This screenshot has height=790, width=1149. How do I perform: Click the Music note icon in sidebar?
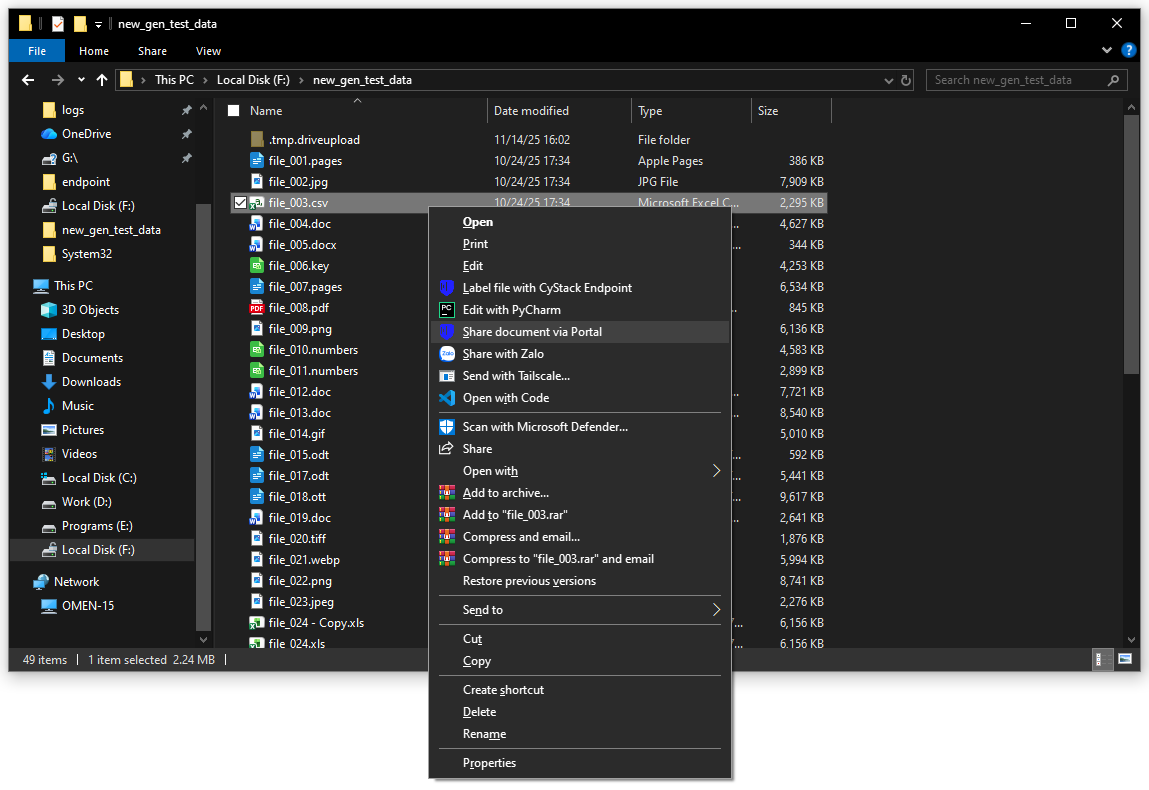point(49,405)
